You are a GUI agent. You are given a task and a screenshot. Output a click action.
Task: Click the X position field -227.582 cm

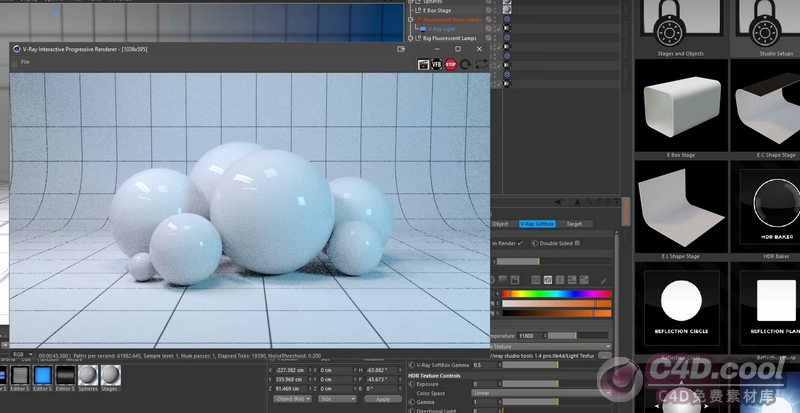tap(289, 370)
